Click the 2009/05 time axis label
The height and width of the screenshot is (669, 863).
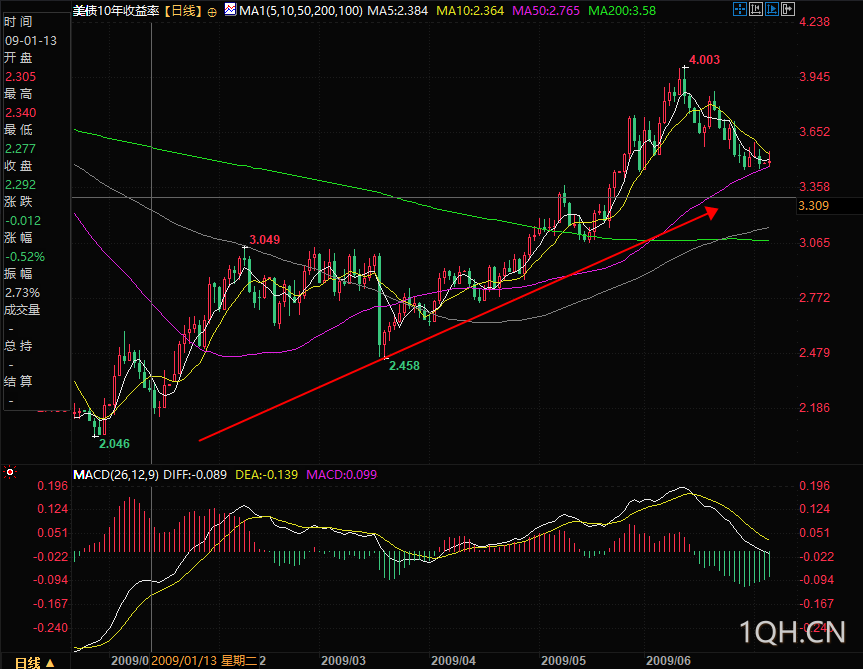click(564, 661)
